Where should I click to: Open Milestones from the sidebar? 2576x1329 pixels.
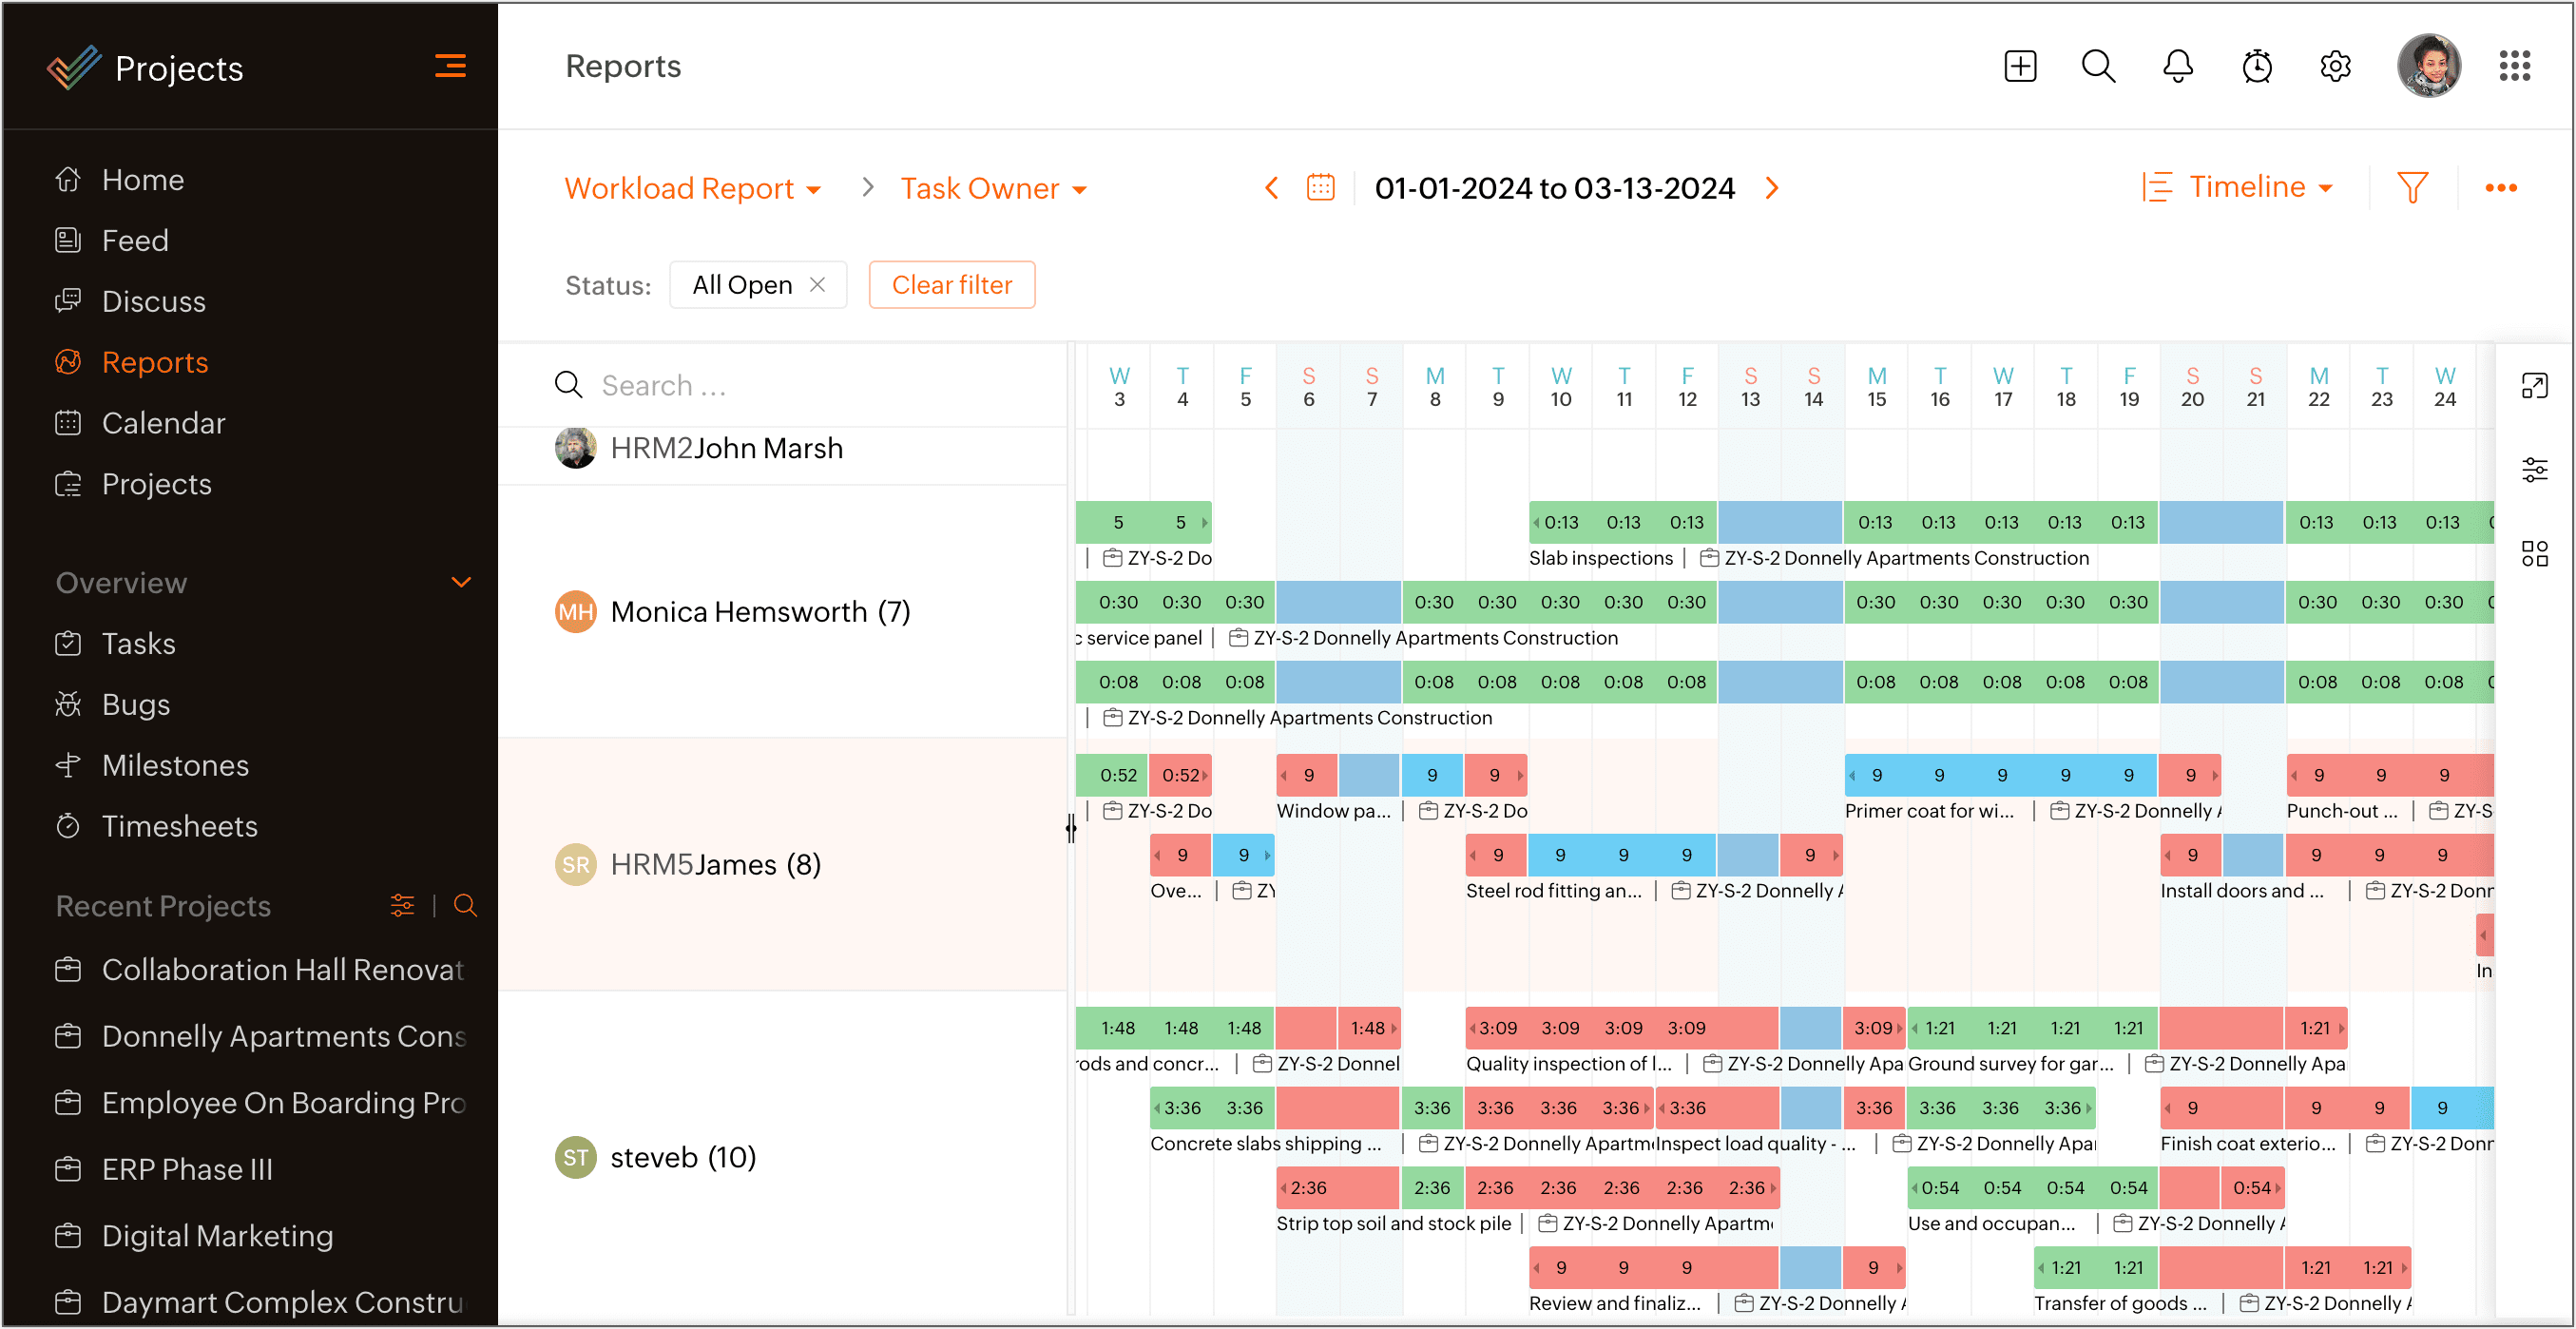point(175,765)
